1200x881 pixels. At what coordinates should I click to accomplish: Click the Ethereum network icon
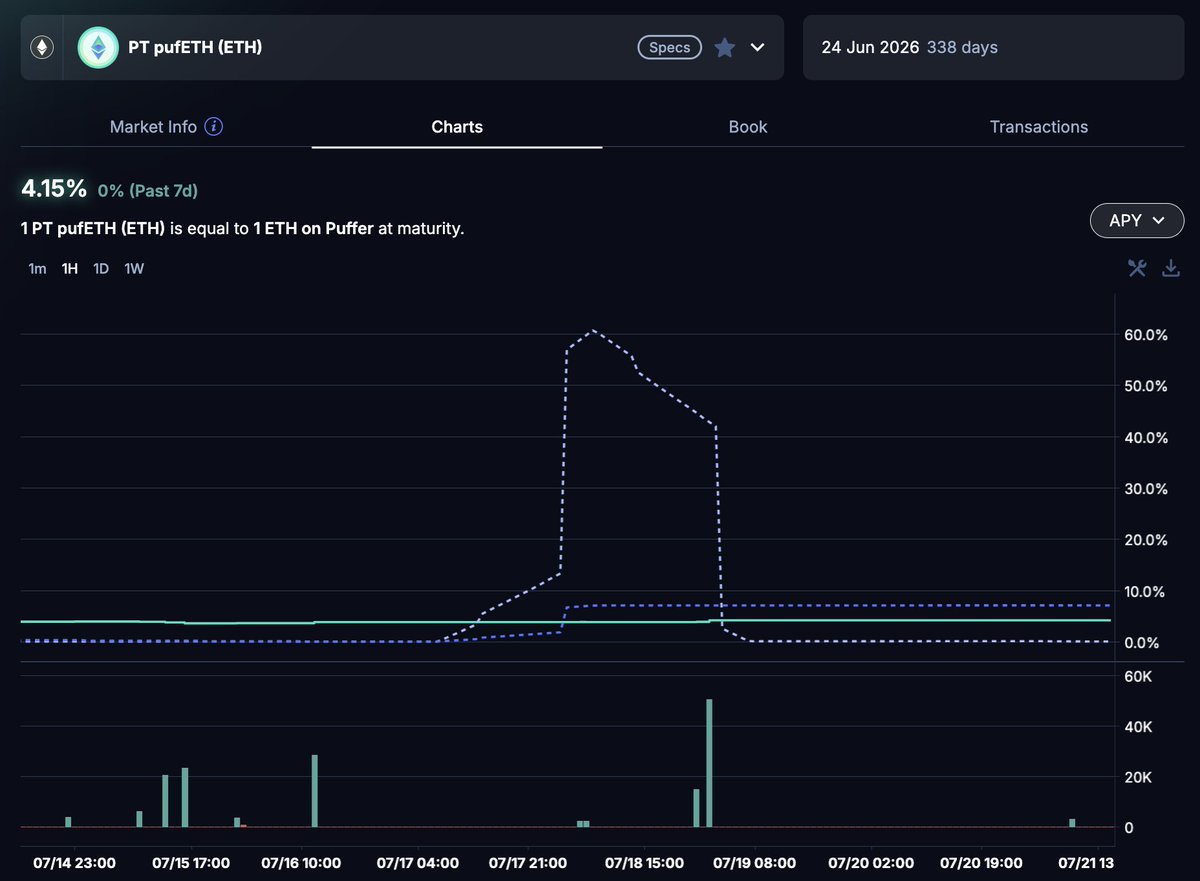click(x=42, y=47)
